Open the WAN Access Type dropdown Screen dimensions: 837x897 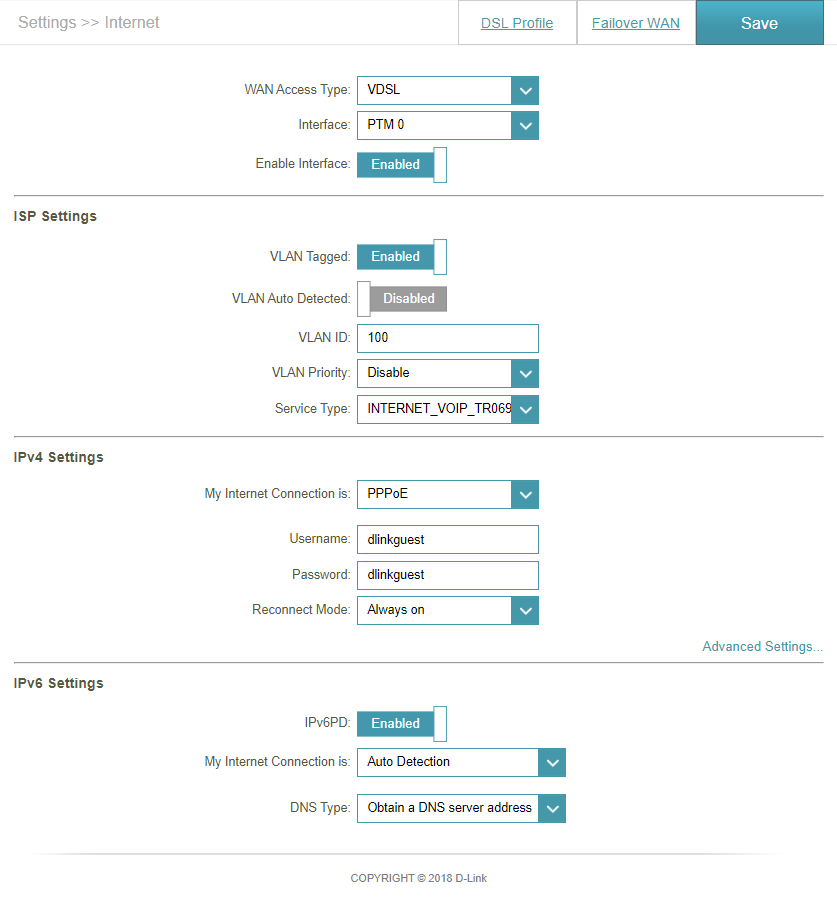coord(447,90)
